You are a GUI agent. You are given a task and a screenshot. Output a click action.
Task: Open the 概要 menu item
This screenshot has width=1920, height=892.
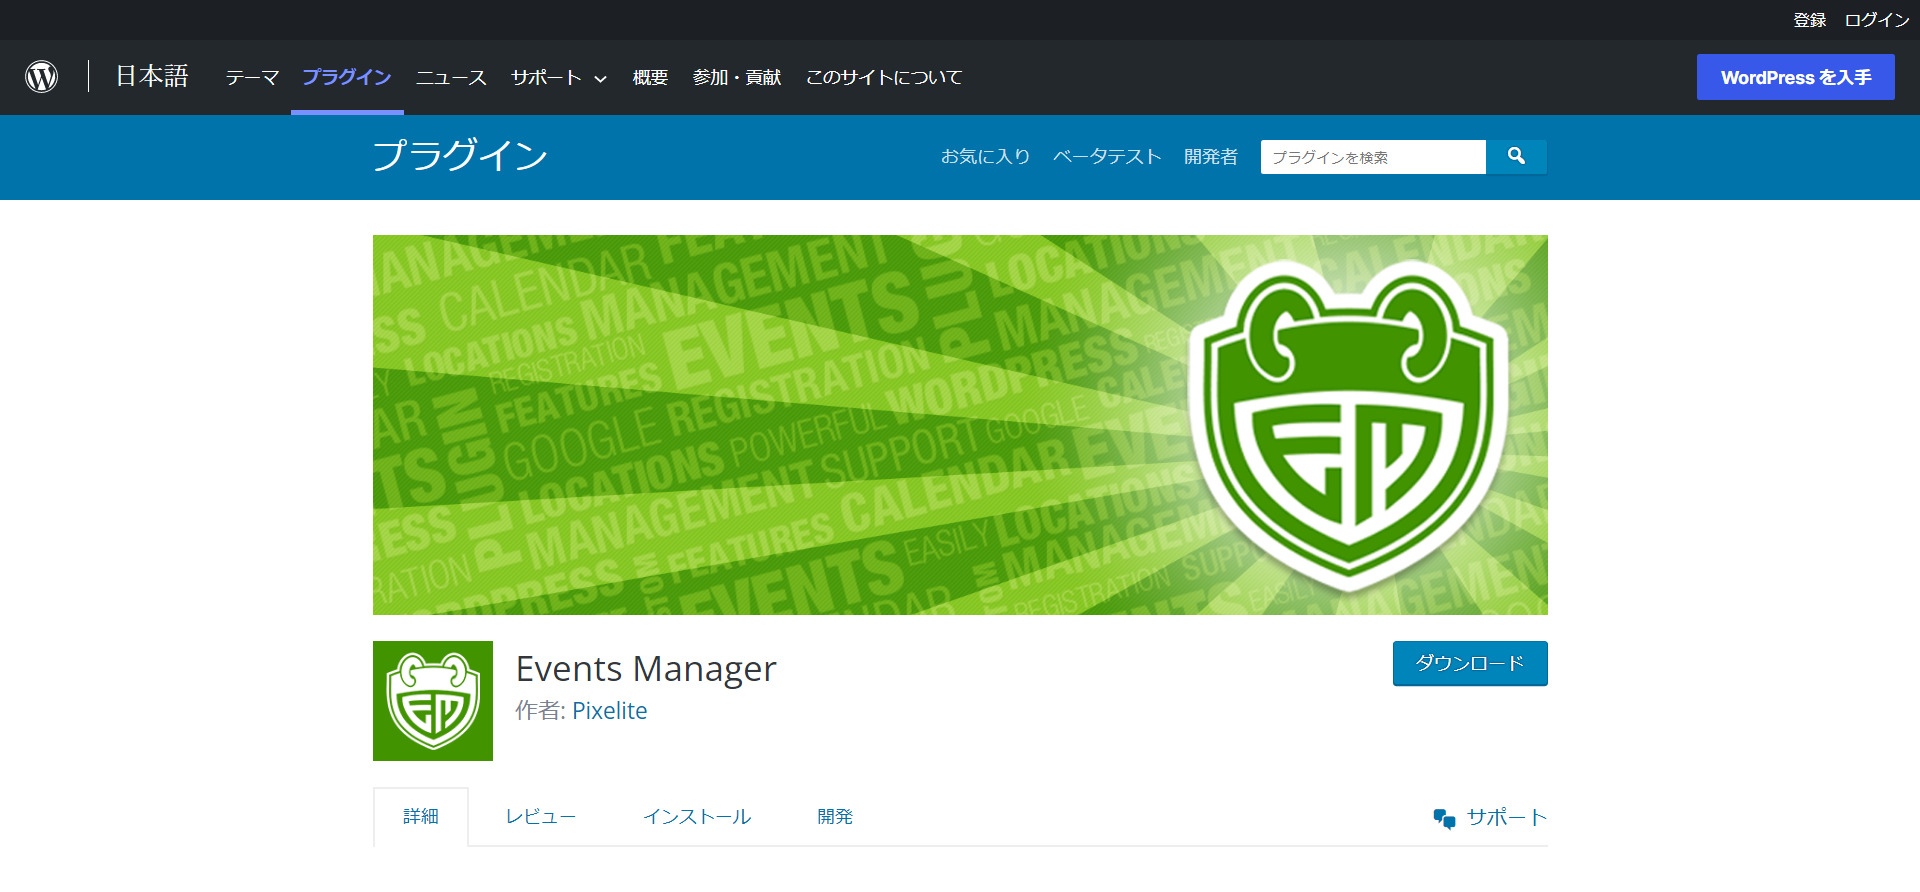click(650, 77)
